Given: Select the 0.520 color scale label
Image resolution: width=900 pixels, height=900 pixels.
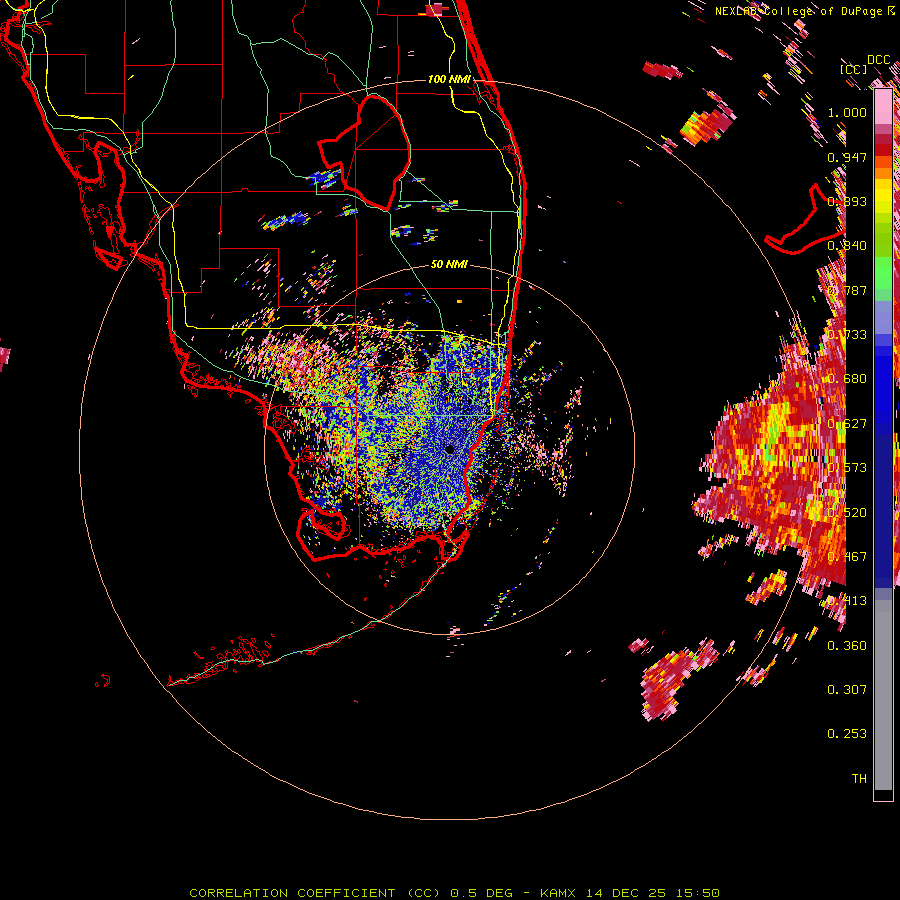Looking at the screenshot, I should 847,513.
